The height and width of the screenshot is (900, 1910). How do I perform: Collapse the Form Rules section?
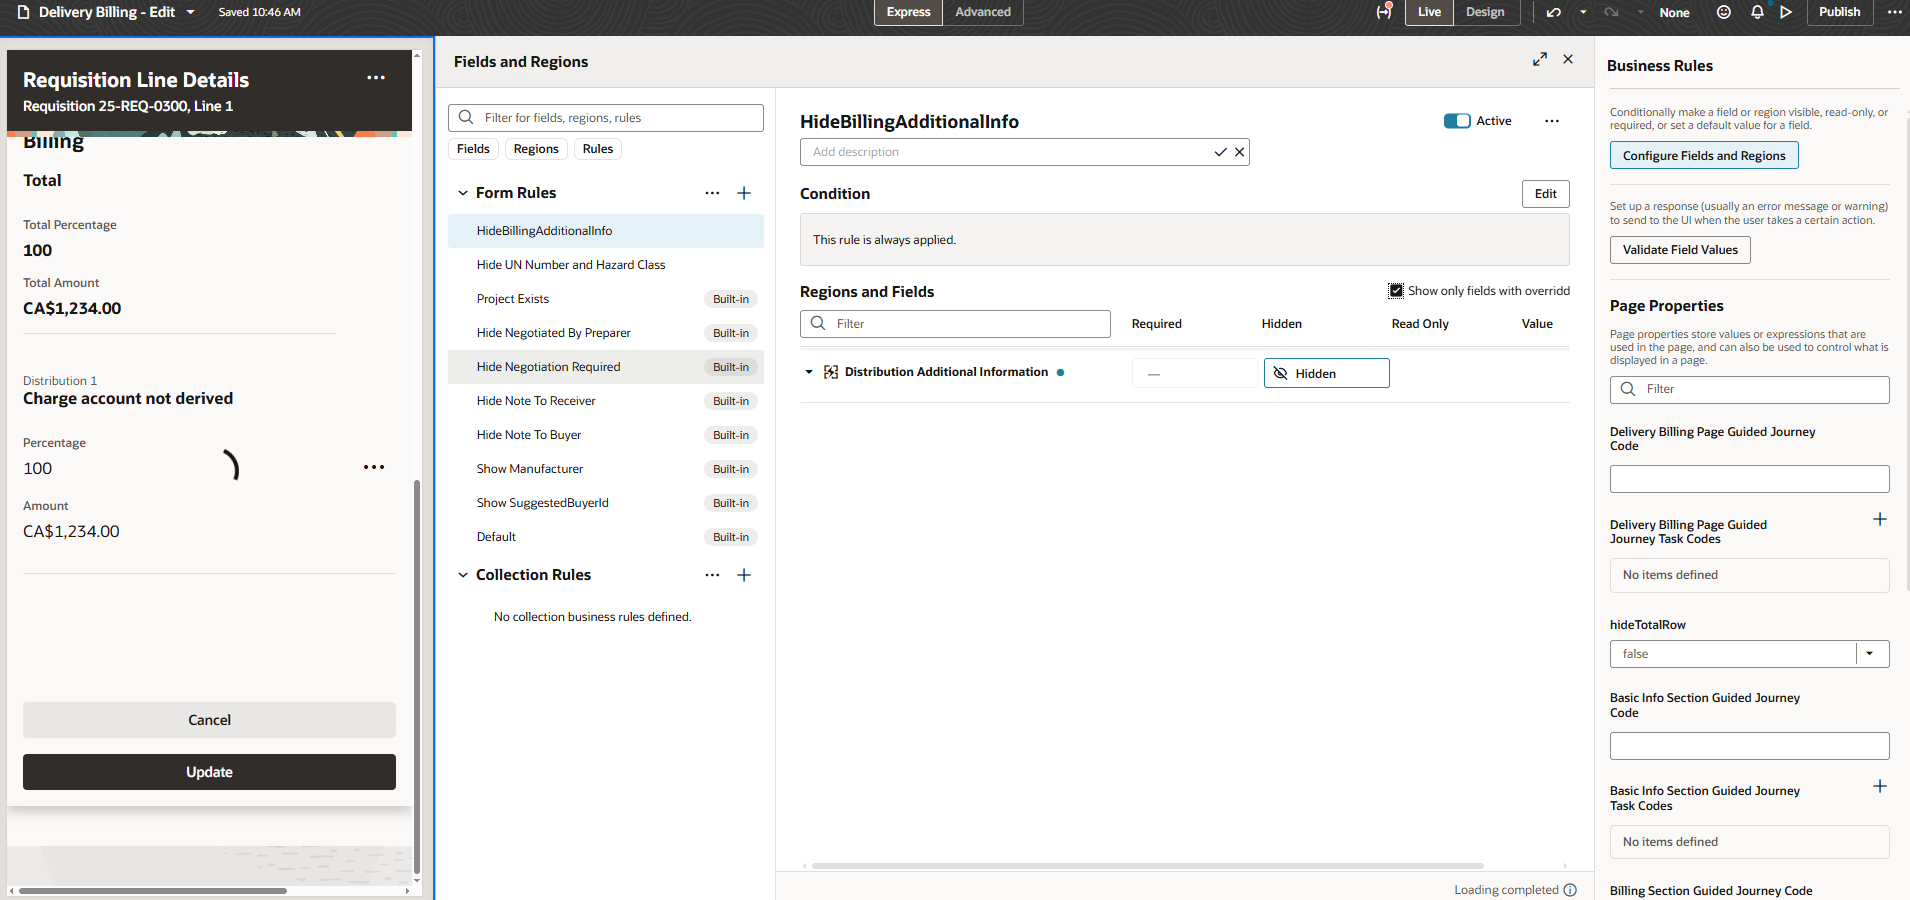click(463, 193)
